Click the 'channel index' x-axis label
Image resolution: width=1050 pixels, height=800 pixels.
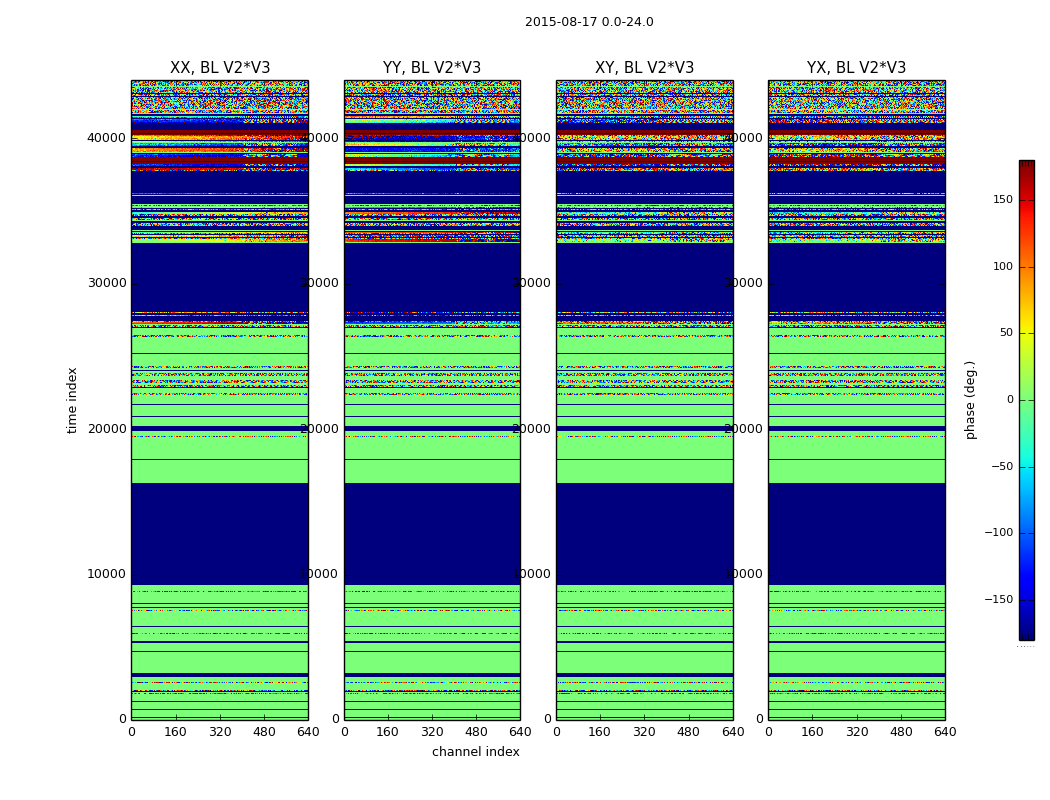476,752
